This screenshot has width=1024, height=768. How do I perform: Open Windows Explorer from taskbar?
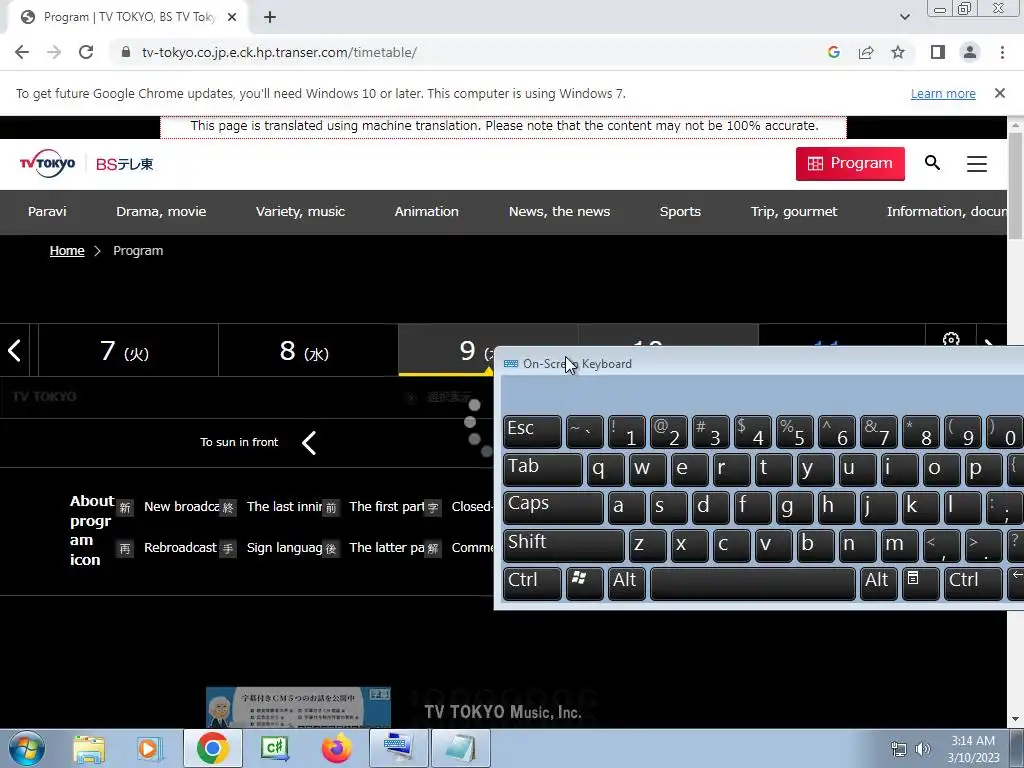(89, 748)
